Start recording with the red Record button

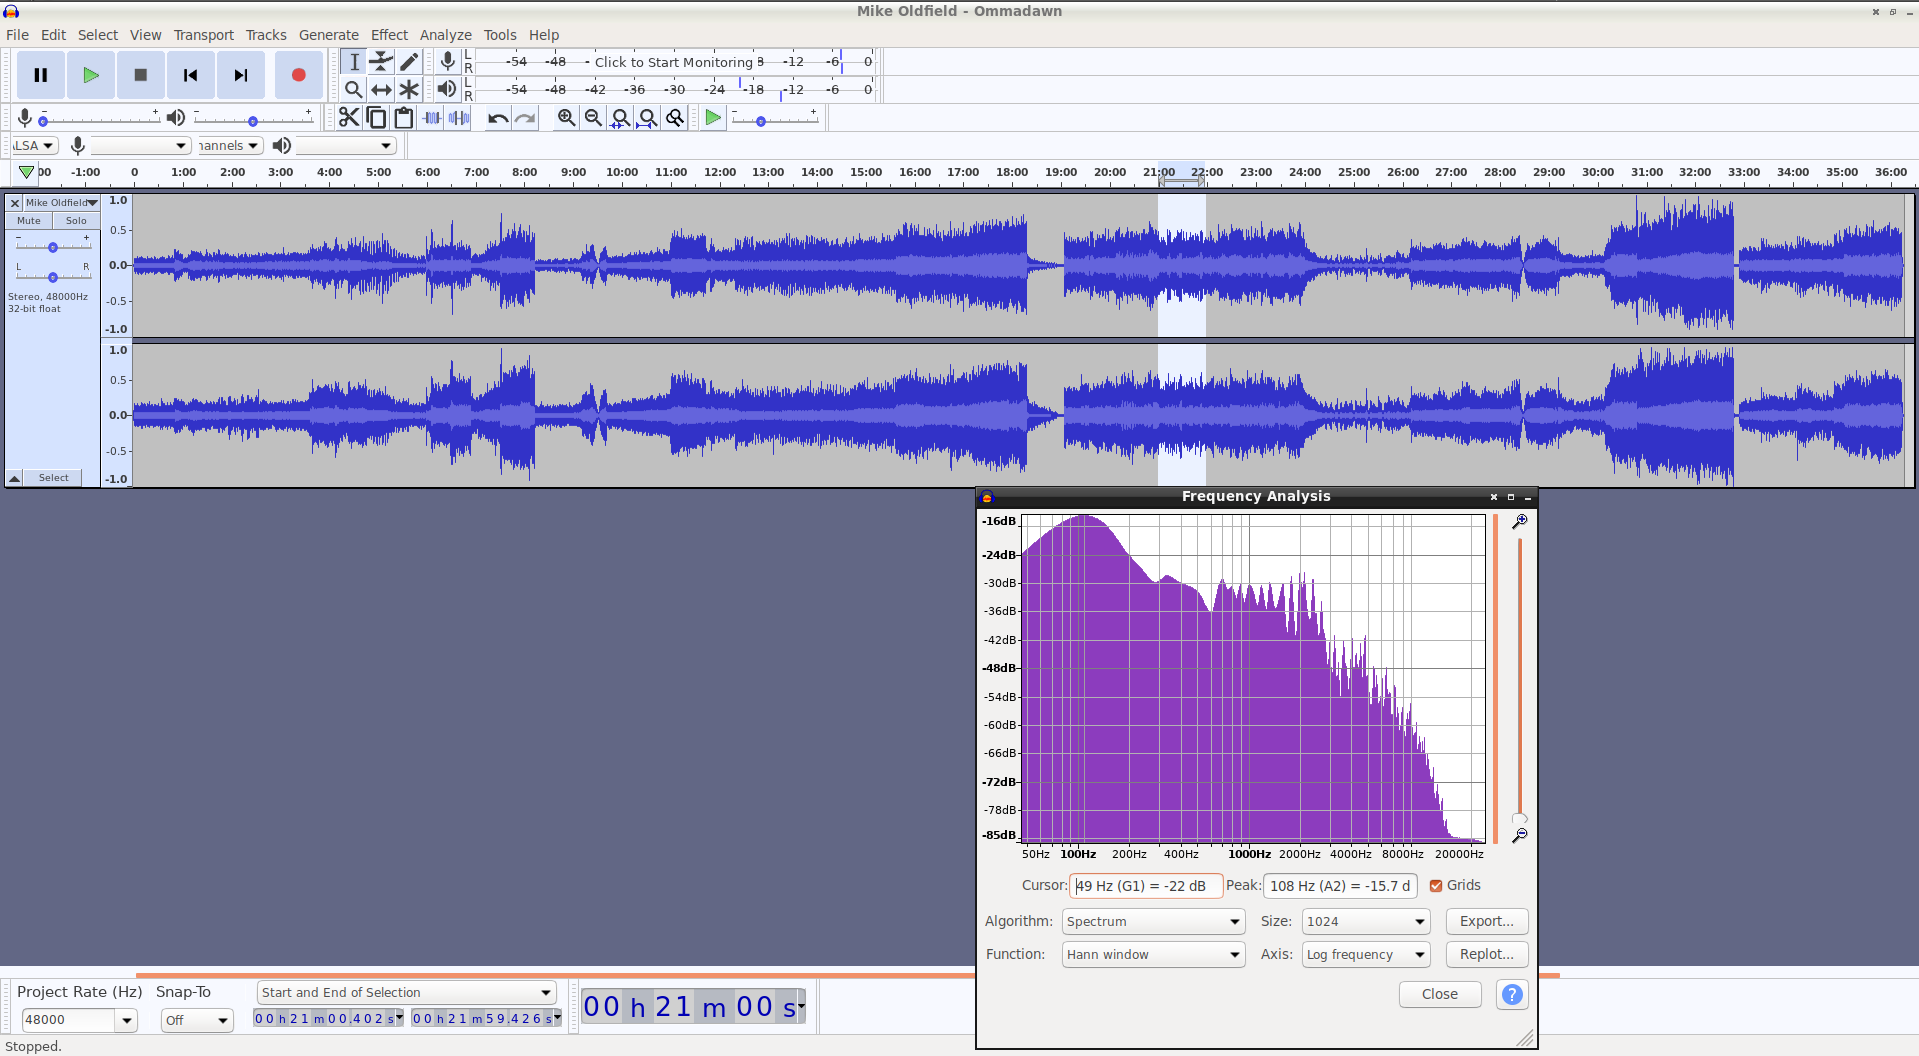pos(298,75)
